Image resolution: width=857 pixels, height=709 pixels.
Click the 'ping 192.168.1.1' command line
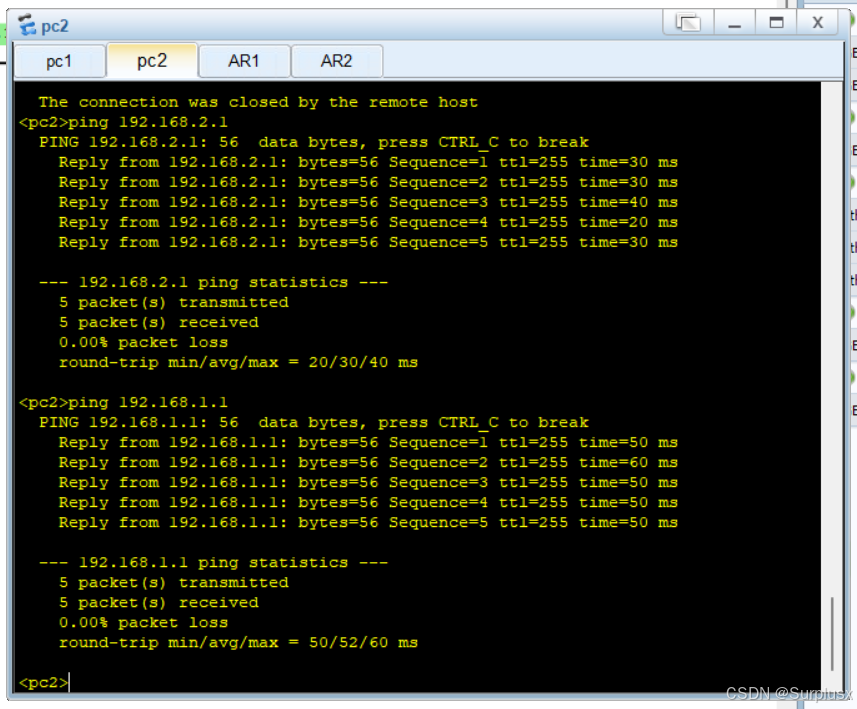123,402
